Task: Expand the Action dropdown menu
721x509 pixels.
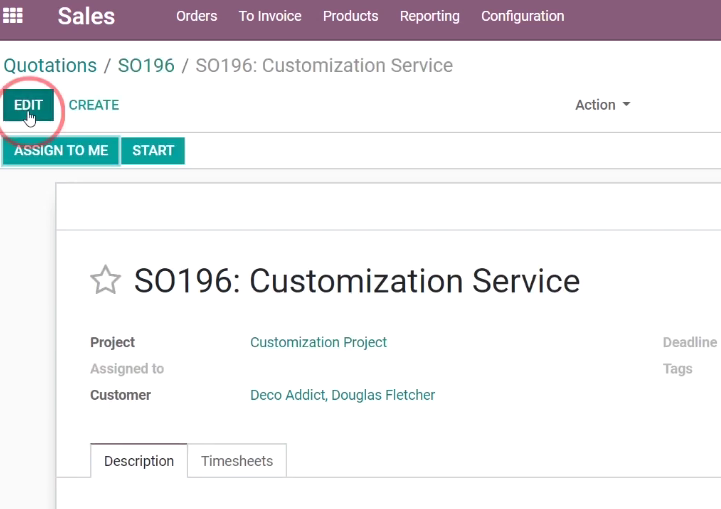Action: pos(602,105)
